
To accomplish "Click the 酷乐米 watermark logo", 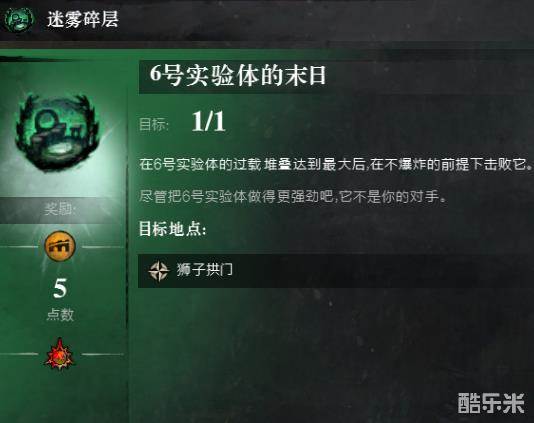I will click(491, 403).
